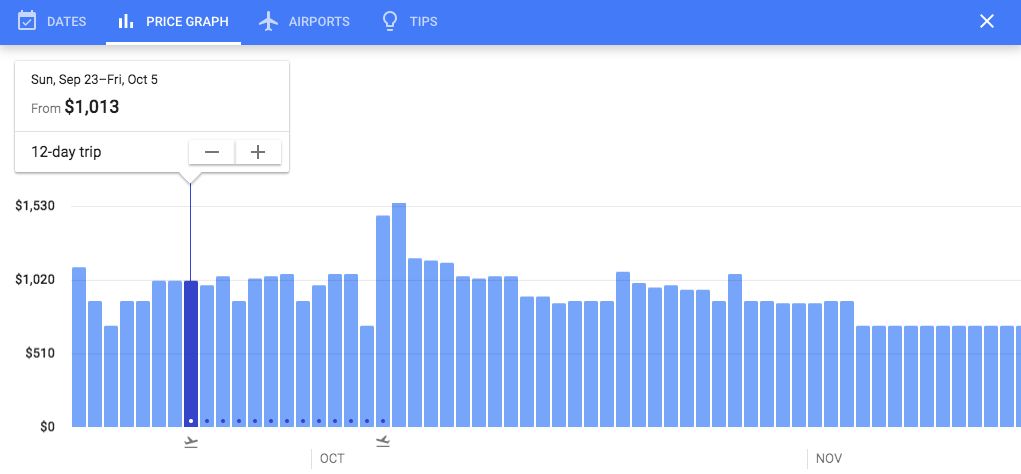Select the PRICE GRAPH tab label
The image size is (1021, 474).
click(187, 22)
